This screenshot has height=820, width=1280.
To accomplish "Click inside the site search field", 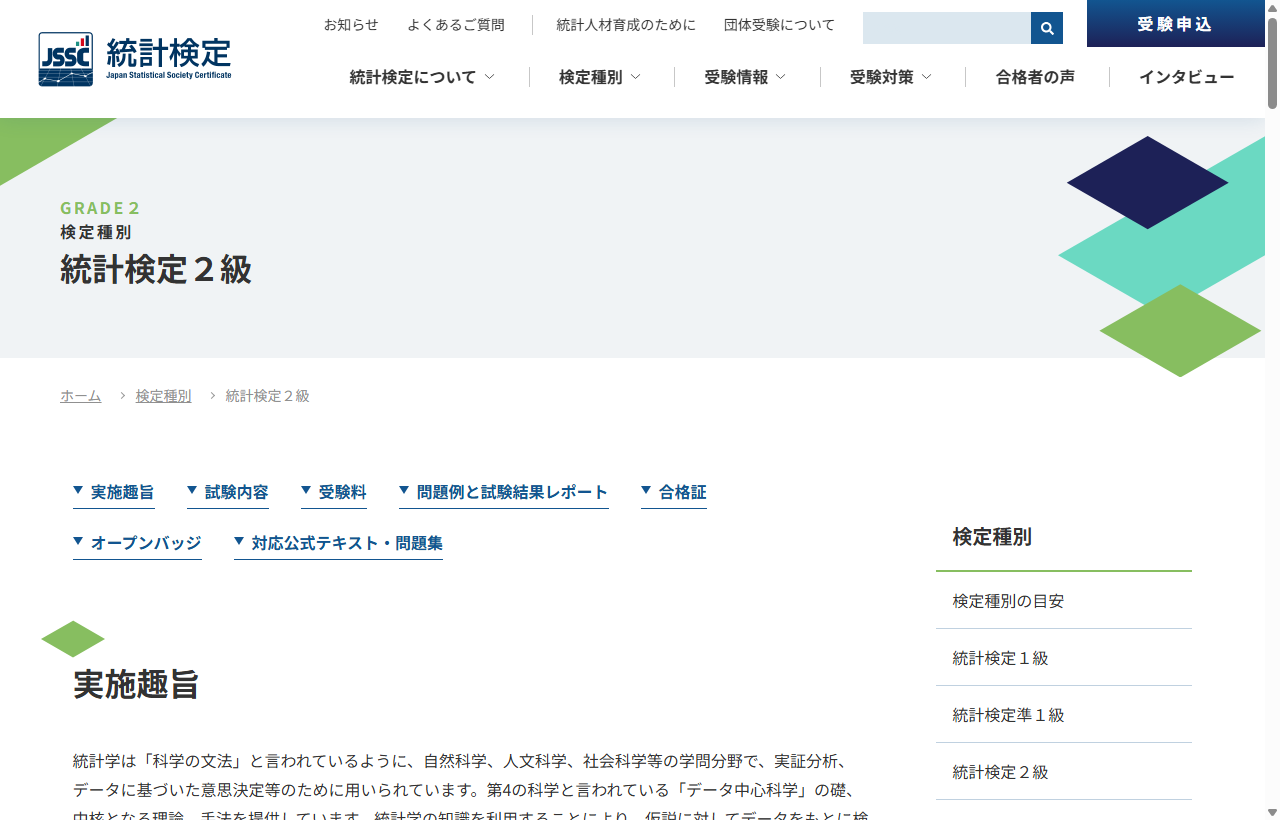I will 947,28.
